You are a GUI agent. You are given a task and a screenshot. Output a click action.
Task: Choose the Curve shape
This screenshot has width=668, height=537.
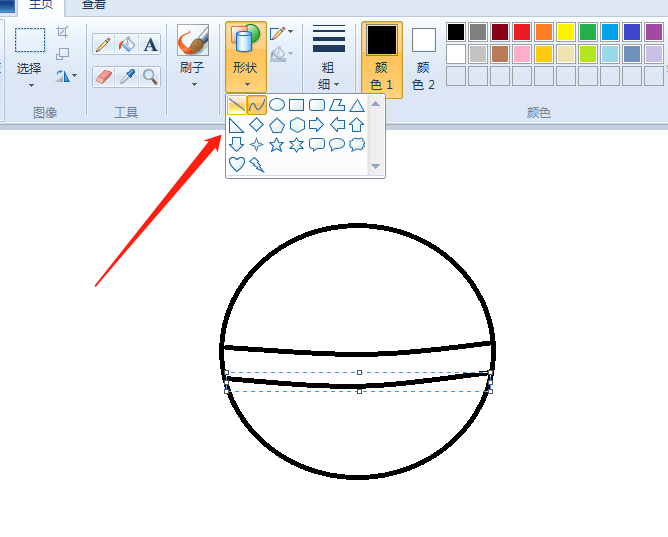[x=257, y=105]
